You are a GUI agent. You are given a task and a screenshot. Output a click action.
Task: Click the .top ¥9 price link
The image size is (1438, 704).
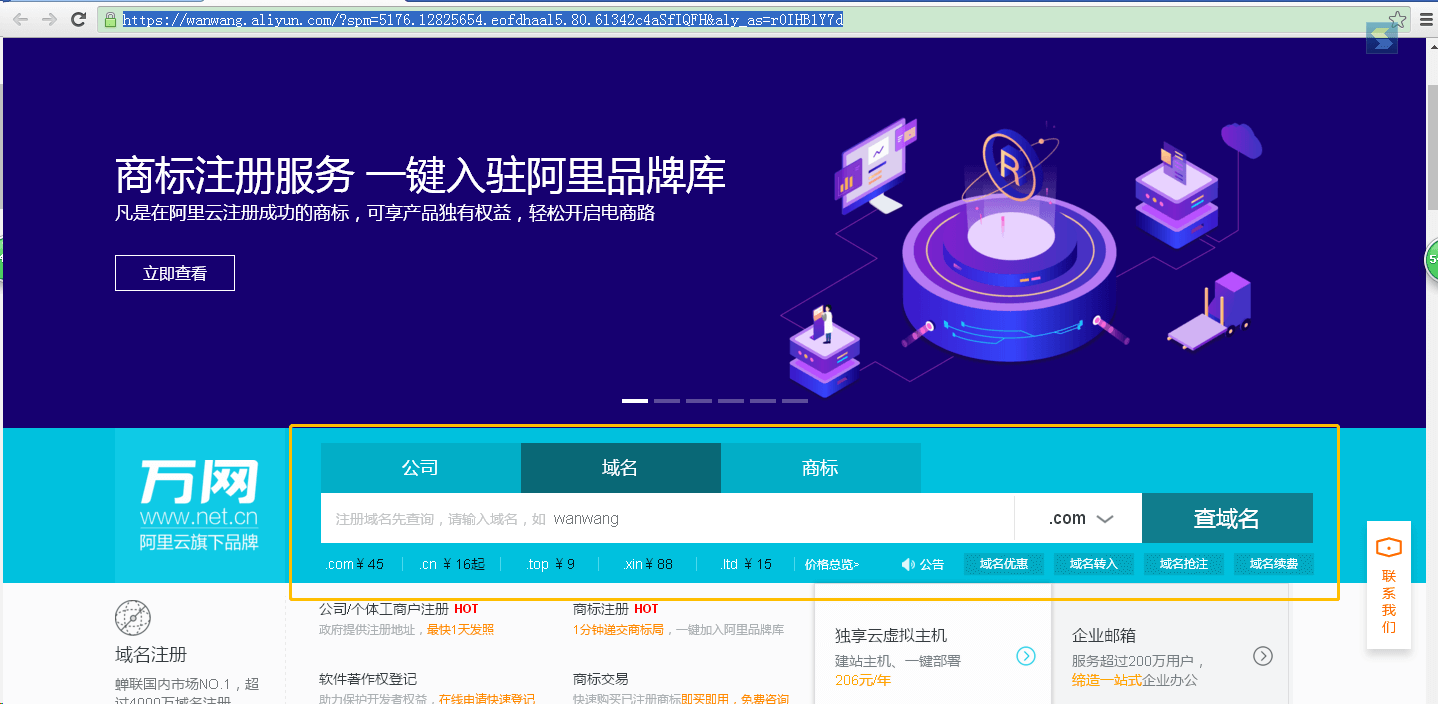point(551,564)
